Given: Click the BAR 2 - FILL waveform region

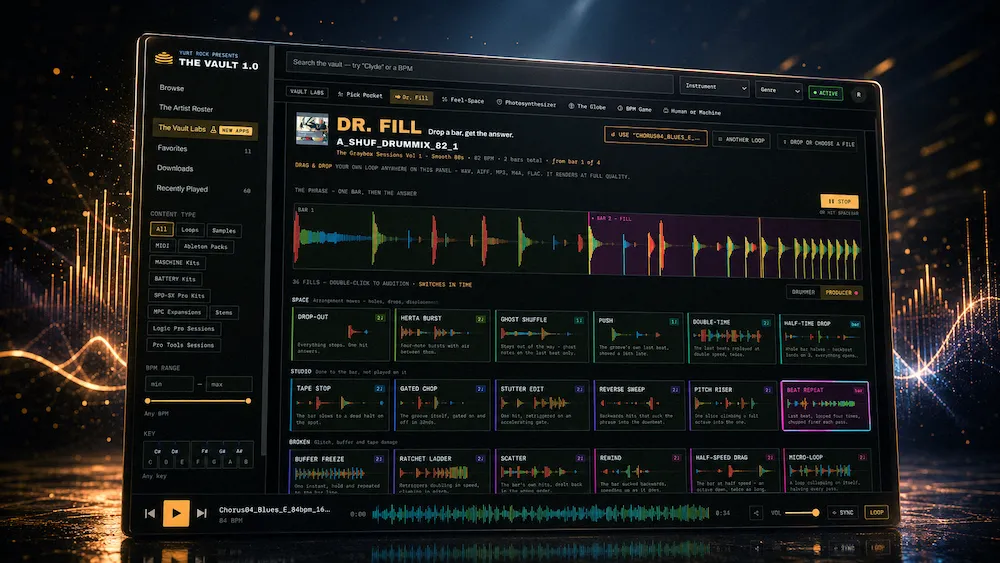Looking at the screenshot, I should click(725, 247).
